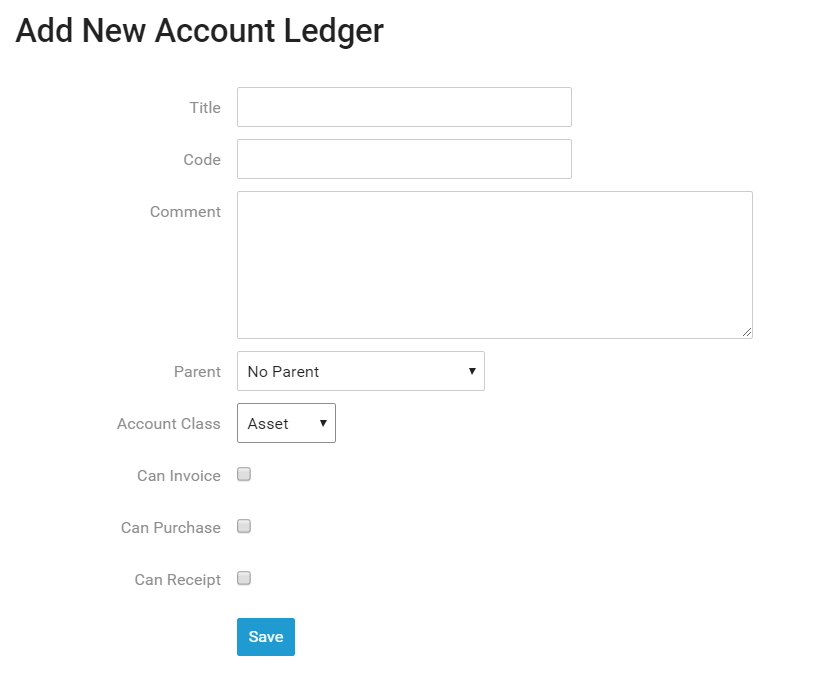Click the Comment field label

point(185,211)
